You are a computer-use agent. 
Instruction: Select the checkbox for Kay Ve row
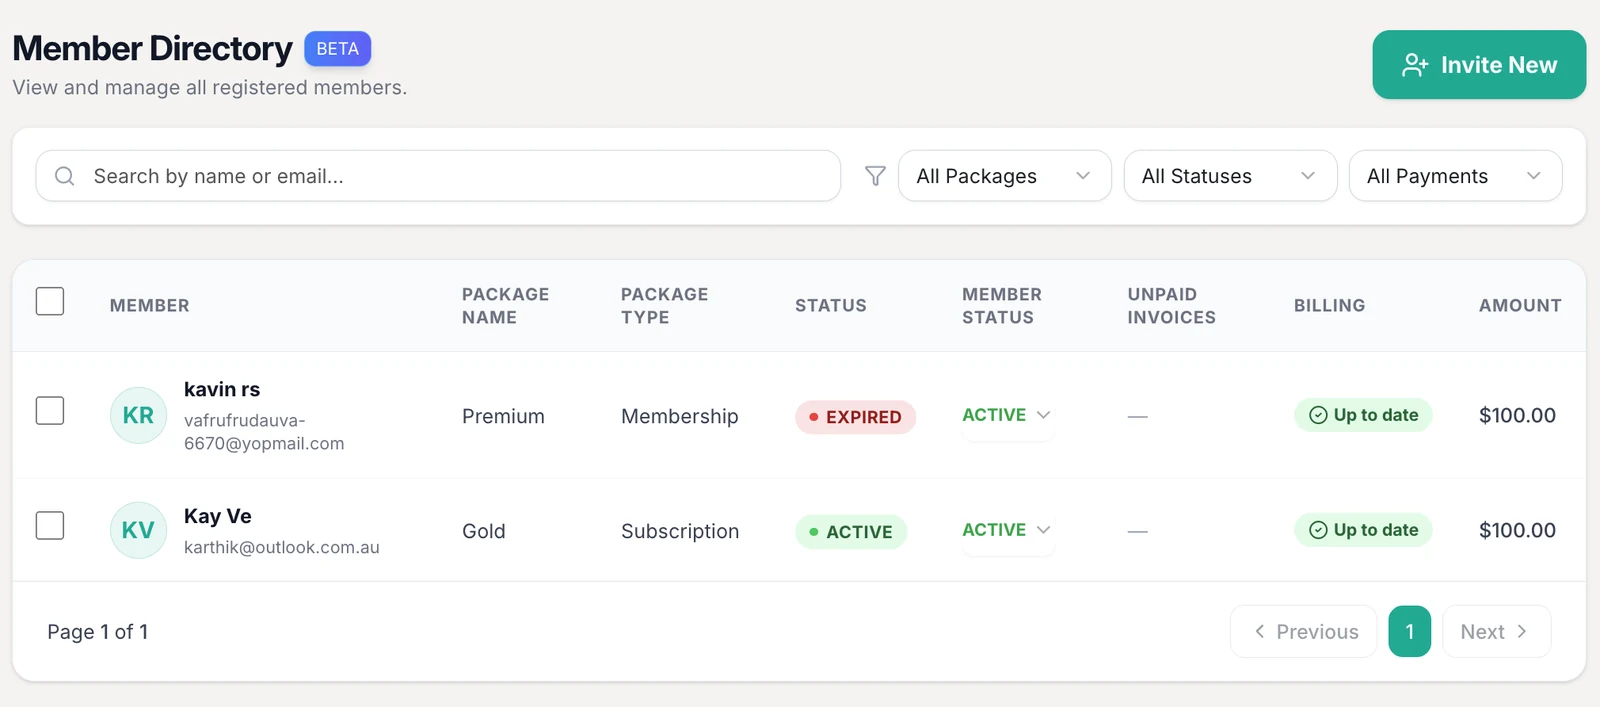[x=50, y=525]
